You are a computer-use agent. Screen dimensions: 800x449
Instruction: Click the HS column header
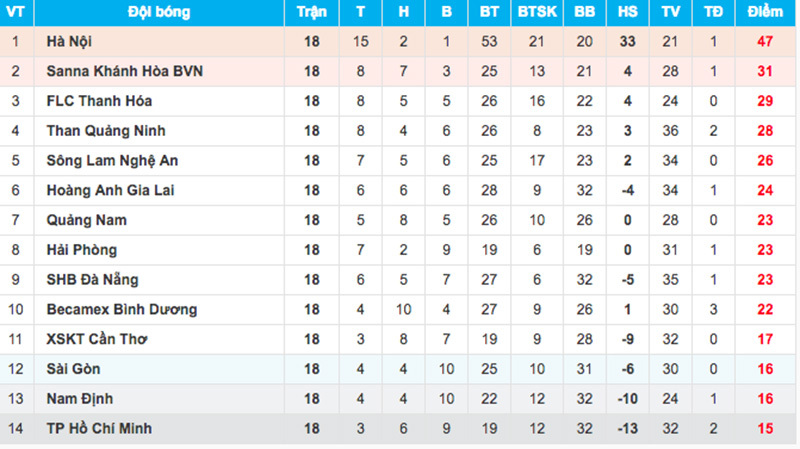pyautogui.click(x=627, y=13)
